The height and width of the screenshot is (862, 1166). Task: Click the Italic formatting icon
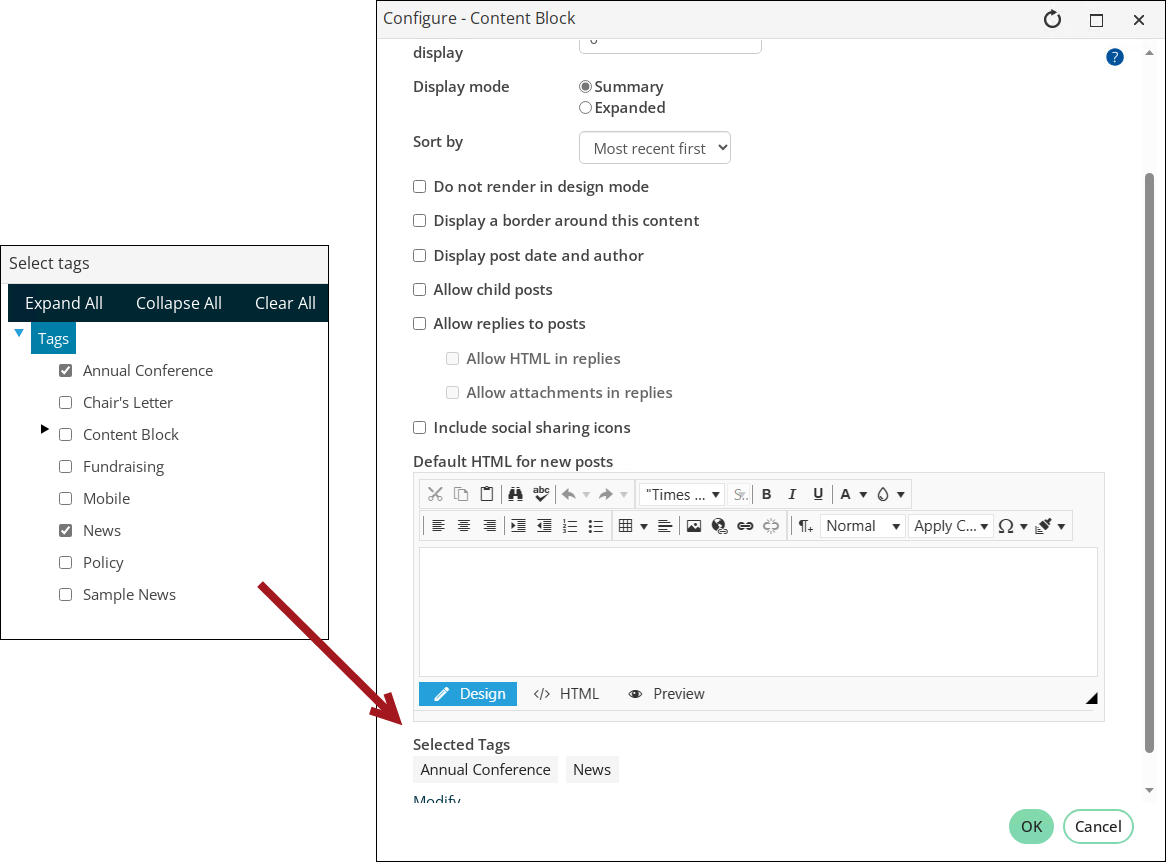tap(792, 495)
